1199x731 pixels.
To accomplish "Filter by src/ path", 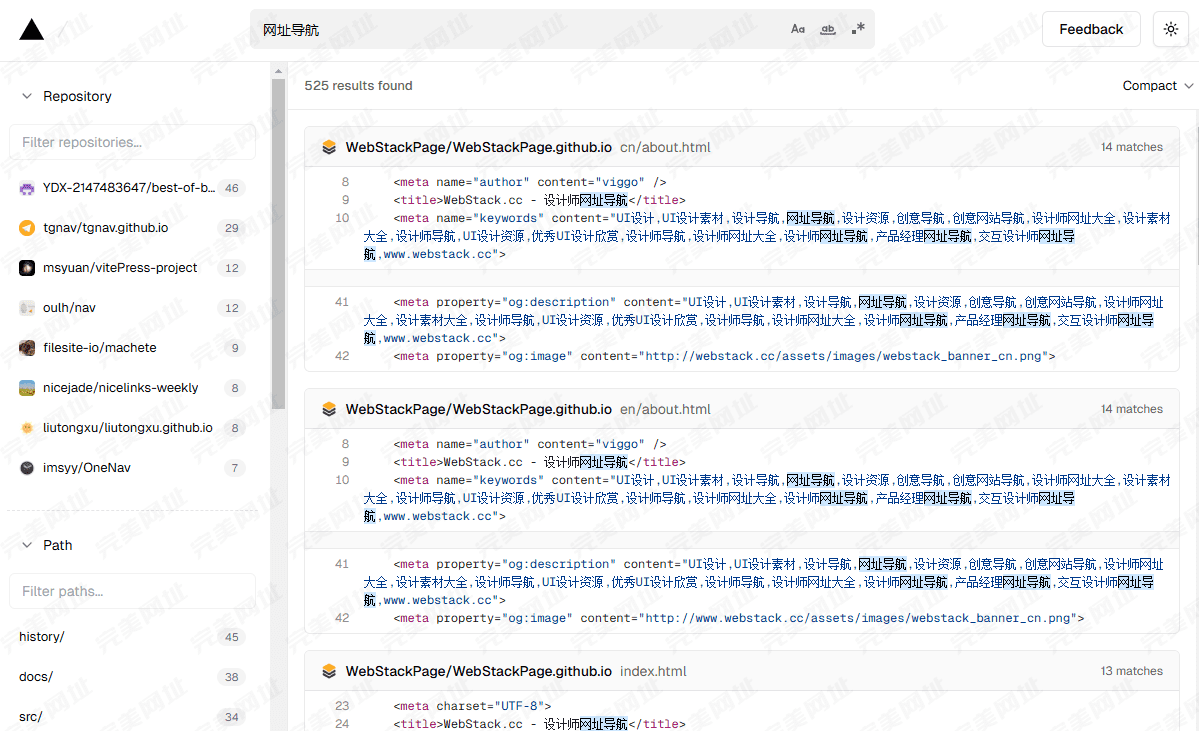I will click(x=132, y=716).
